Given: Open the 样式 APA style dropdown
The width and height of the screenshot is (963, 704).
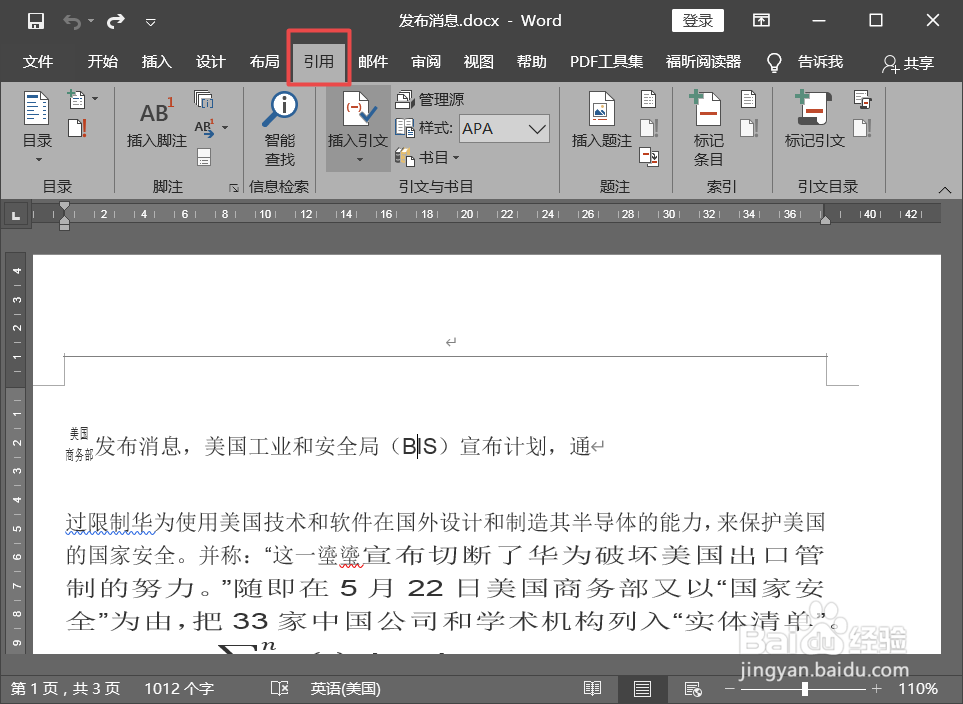Looking at the screenshot, I should (504, 128).
